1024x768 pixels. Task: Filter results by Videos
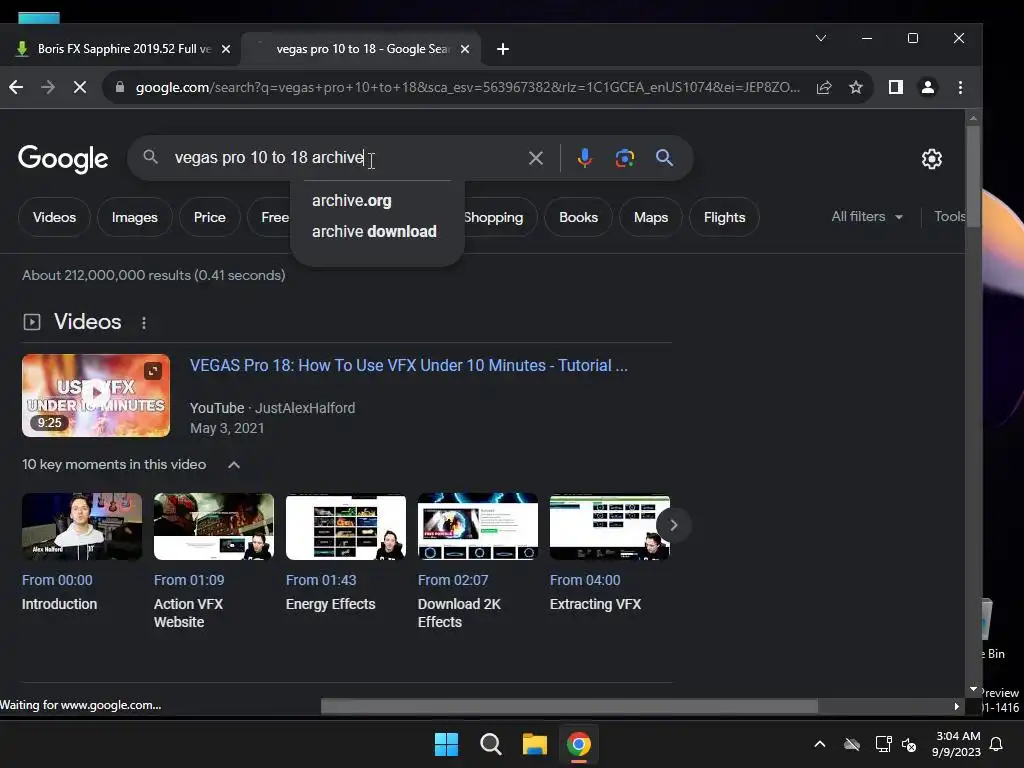(54, 217)
